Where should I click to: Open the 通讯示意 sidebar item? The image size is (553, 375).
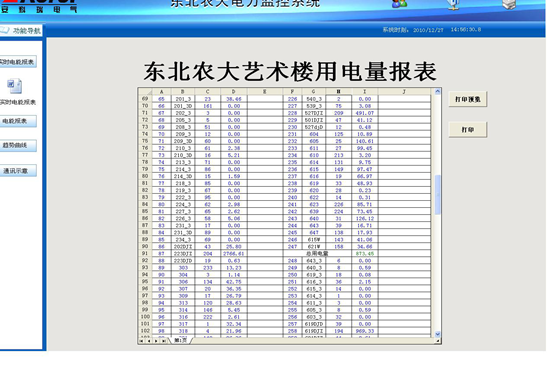[18, 171]
